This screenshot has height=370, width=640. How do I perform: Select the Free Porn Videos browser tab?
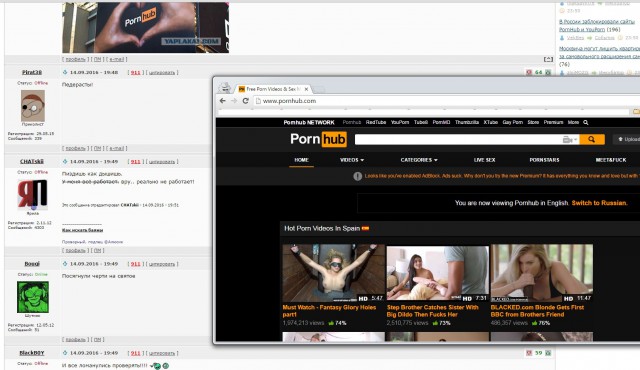pyautogui.click(x=273, y=89)
